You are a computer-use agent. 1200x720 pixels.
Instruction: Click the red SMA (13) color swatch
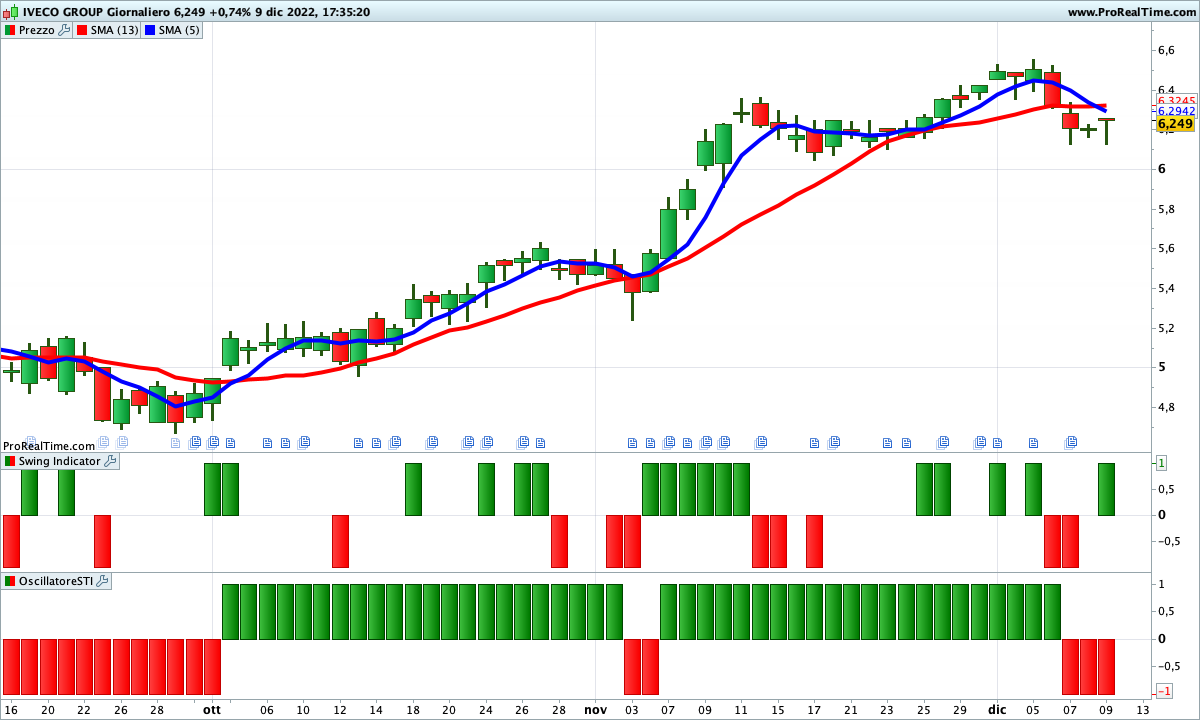pyautogui.click(x=82, y=30)
